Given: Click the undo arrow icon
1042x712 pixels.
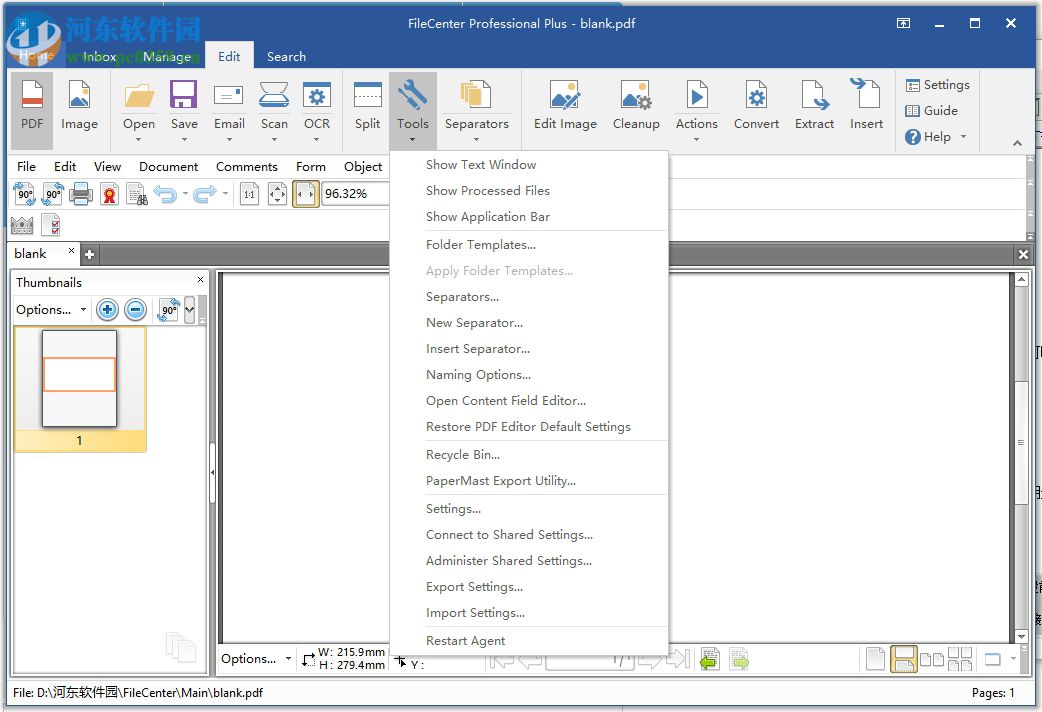Looking at the screenshot, I should click(x=165, y=194).
